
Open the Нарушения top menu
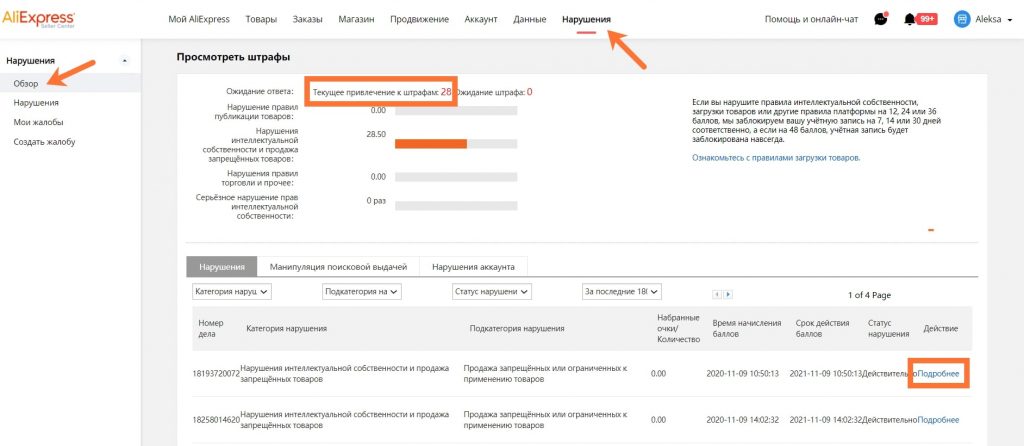(586, 20)
